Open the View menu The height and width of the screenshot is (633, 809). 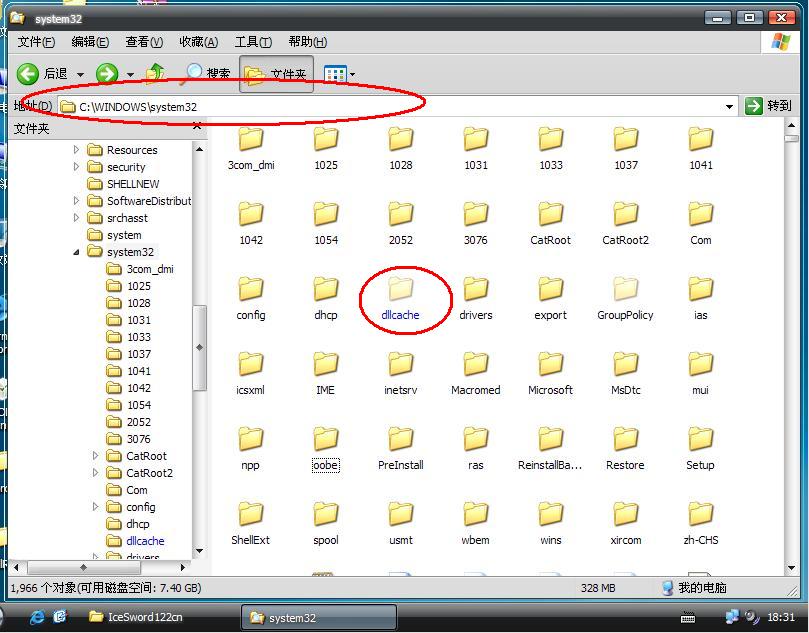point(144,42)
